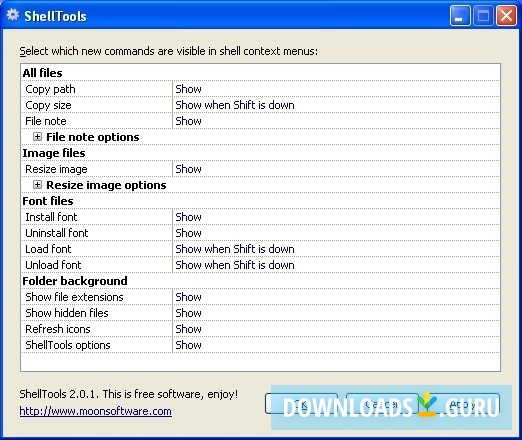522x440 pixels.
Task: Click the OK button
Action: (301, 404)
